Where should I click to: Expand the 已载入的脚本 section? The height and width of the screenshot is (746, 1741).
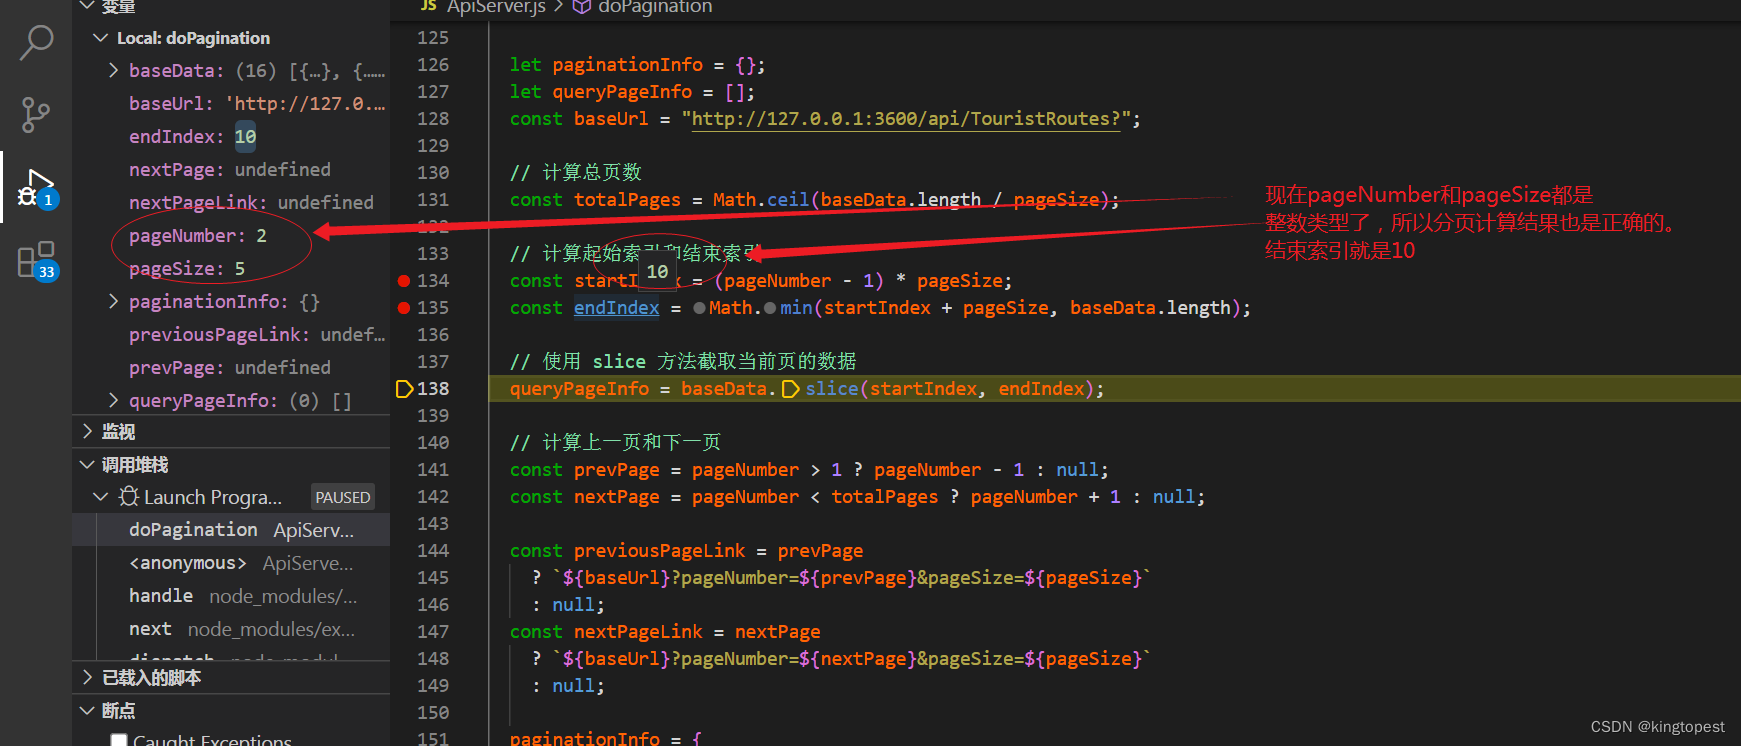(x=87, y=678)
